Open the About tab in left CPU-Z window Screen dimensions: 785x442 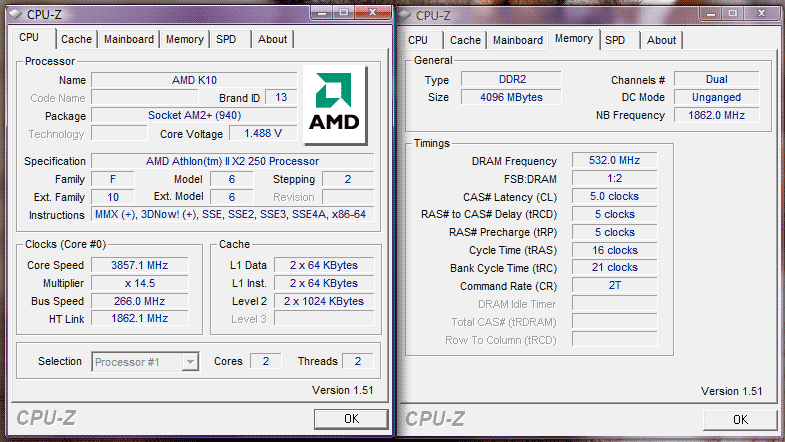click(x=272, y=39)
